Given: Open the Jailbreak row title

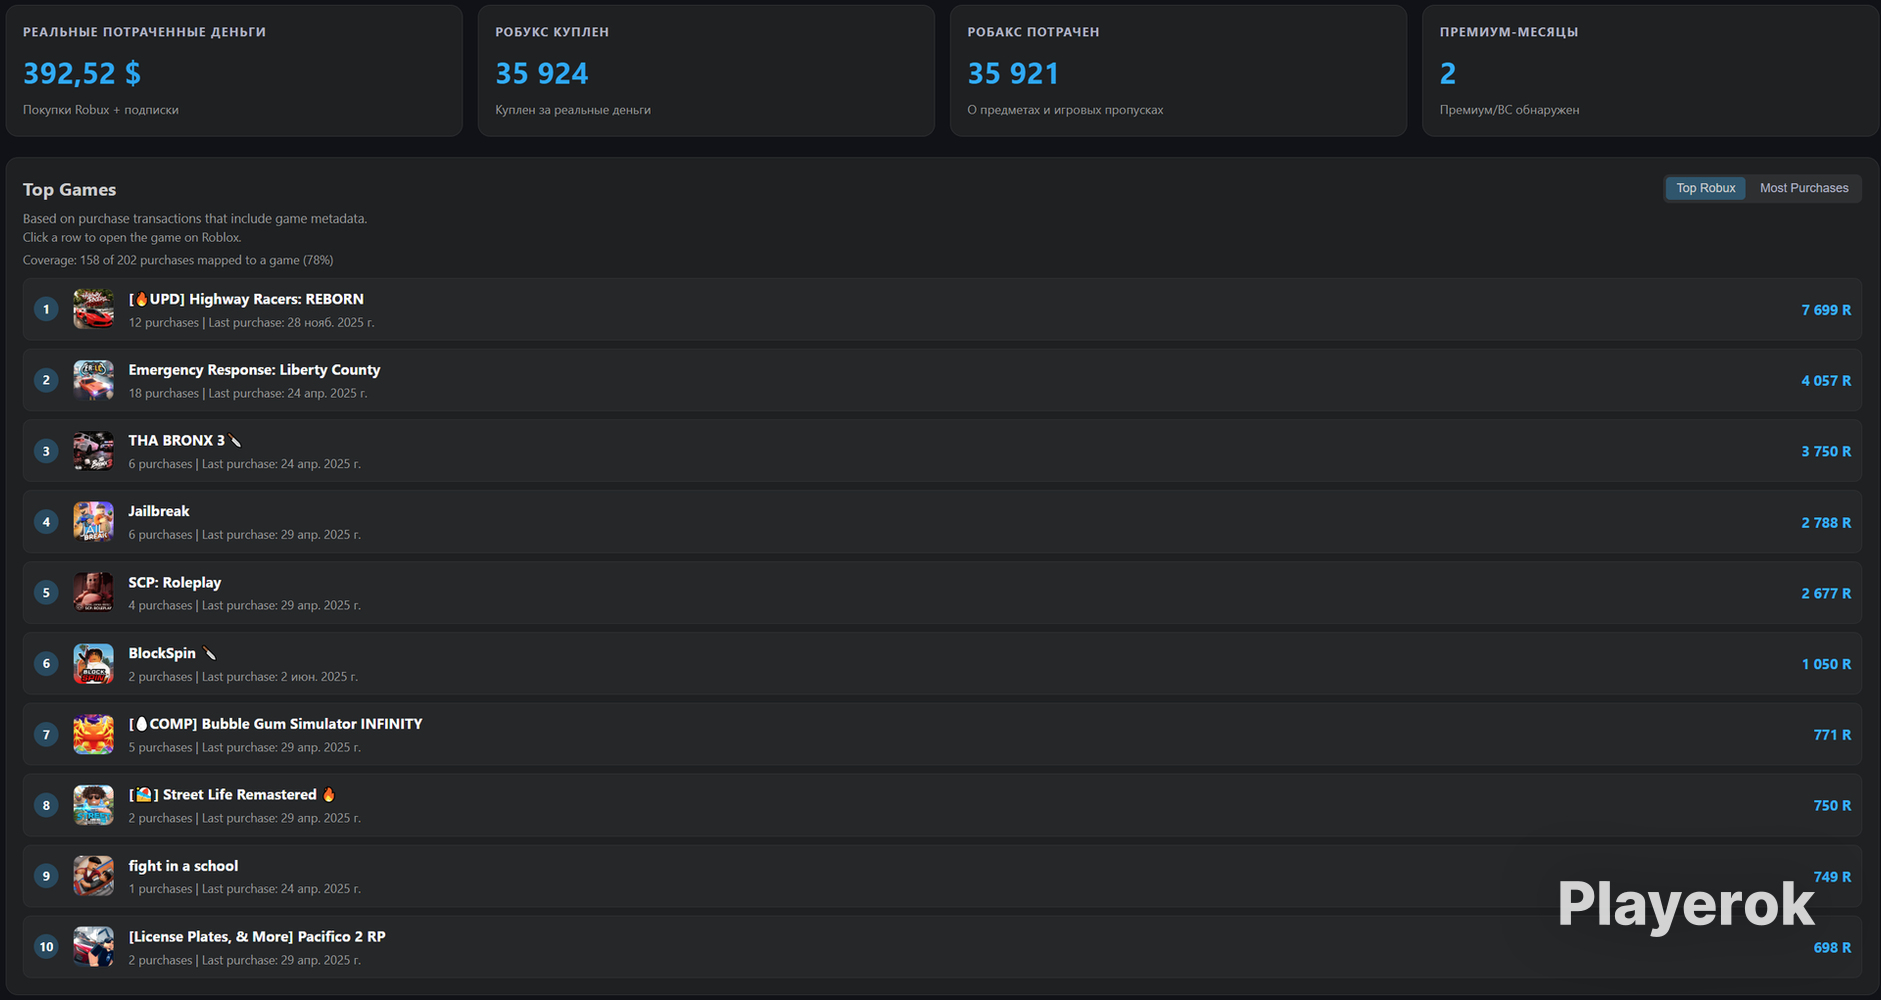Looking at the screenshot, I should point(159,511).
